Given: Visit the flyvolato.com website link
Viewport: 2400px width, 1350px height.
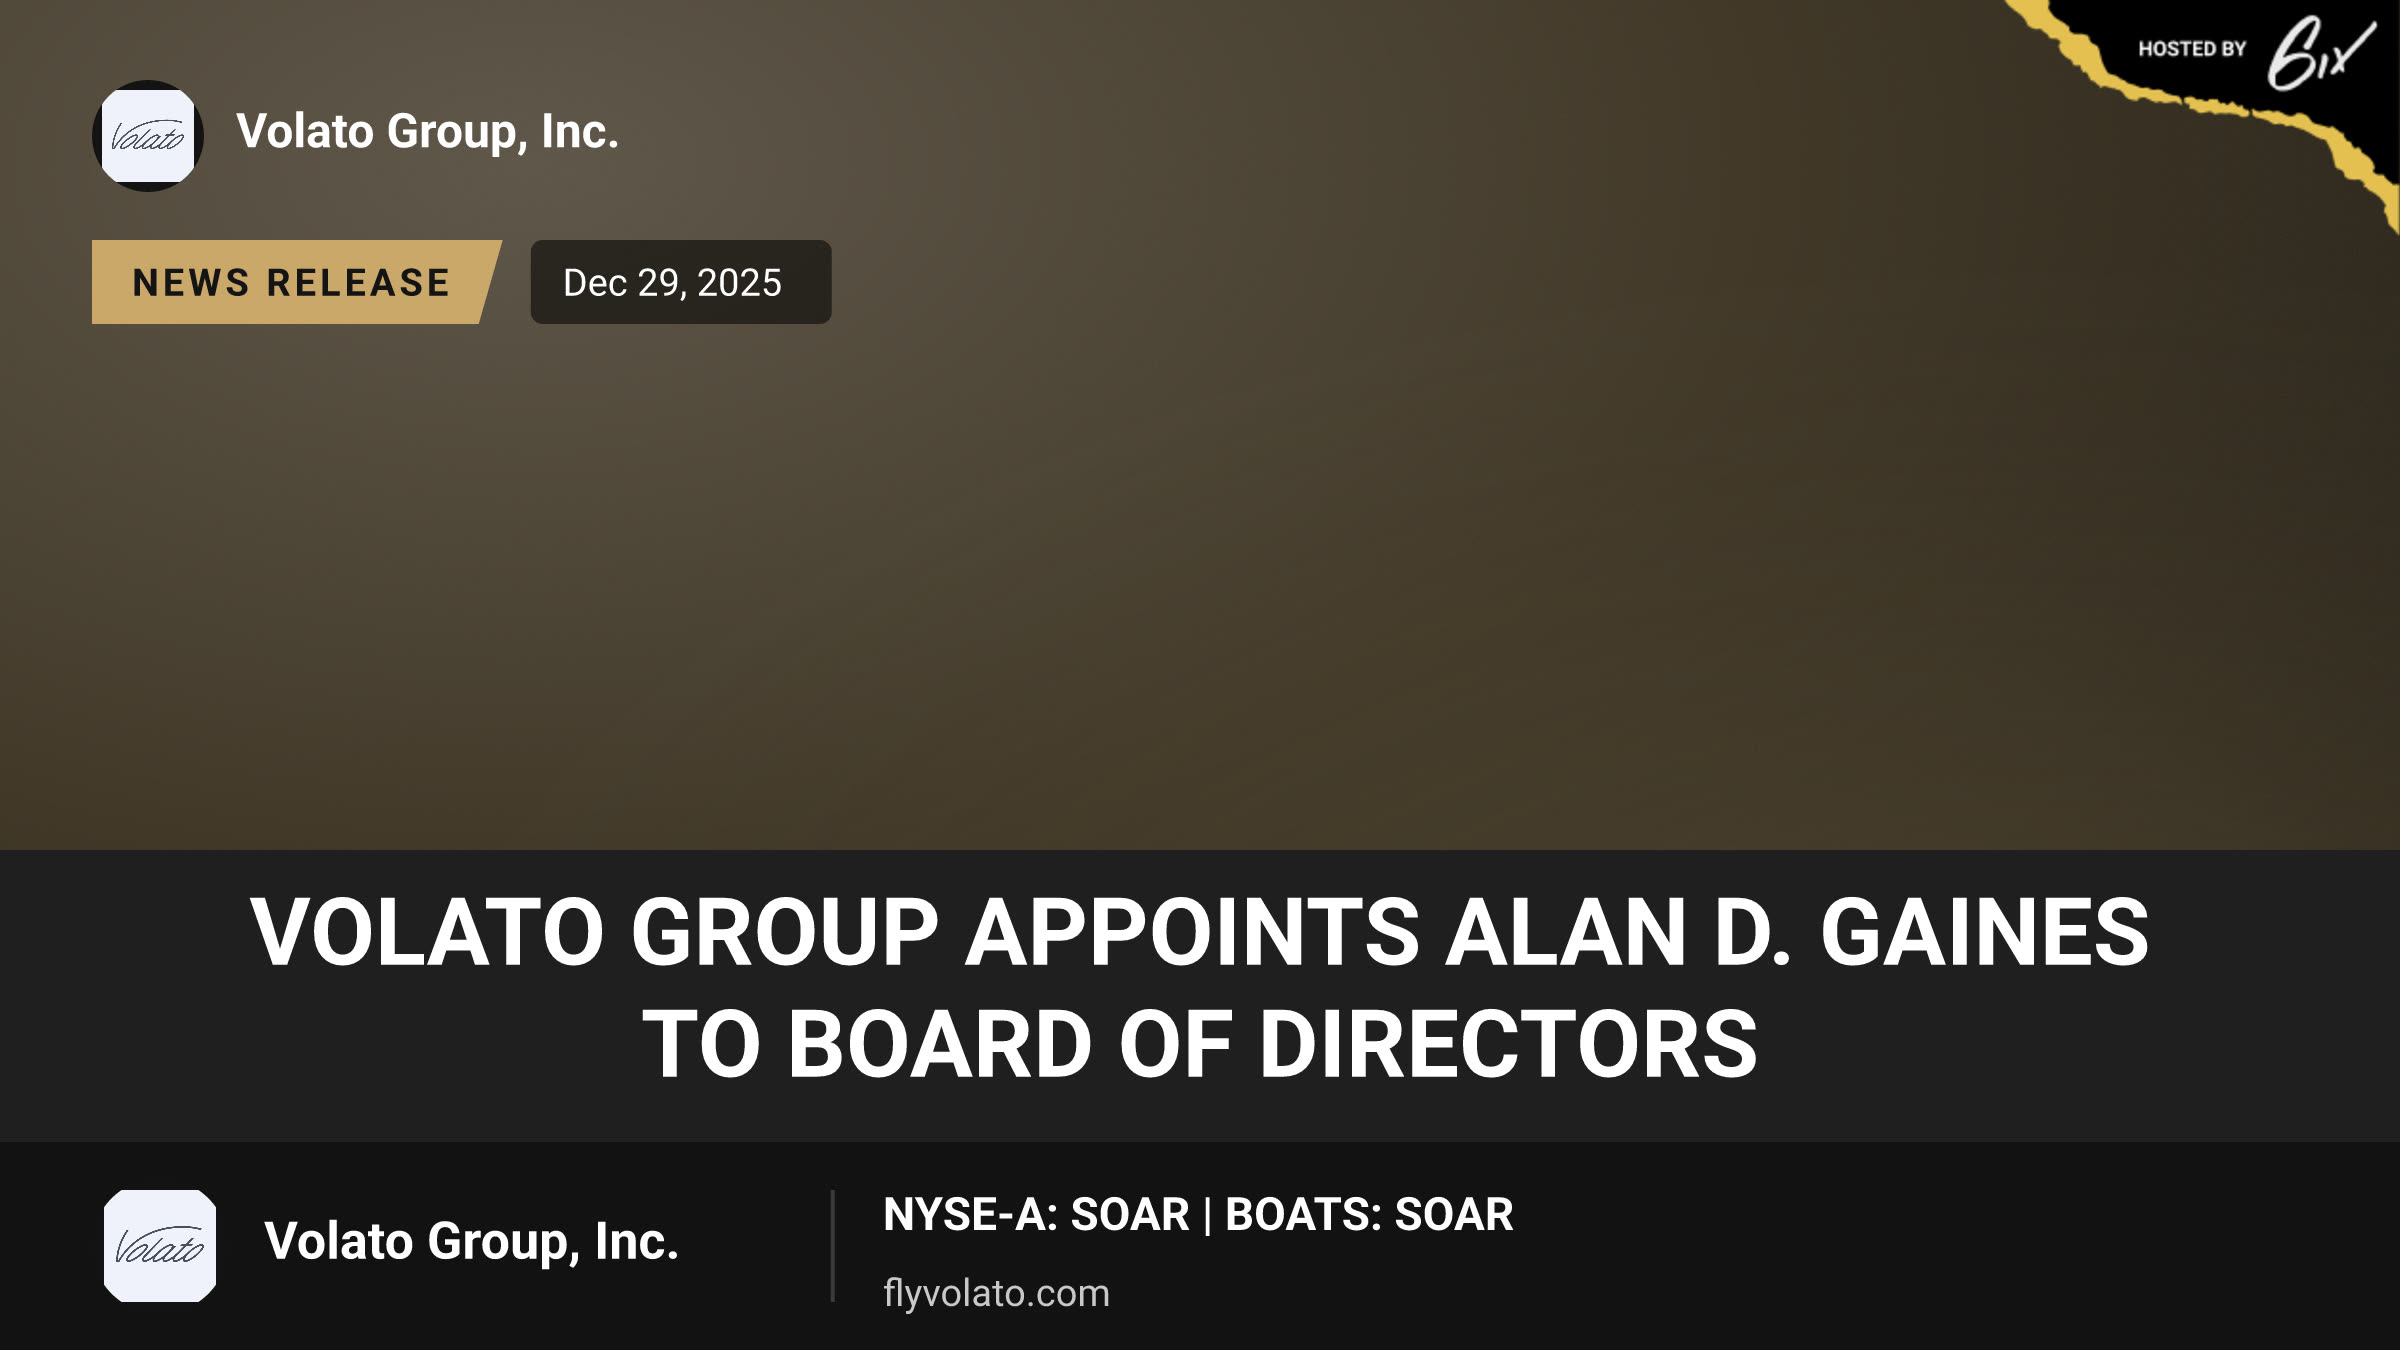Looking at the screenshot, I should [996, 1293].
